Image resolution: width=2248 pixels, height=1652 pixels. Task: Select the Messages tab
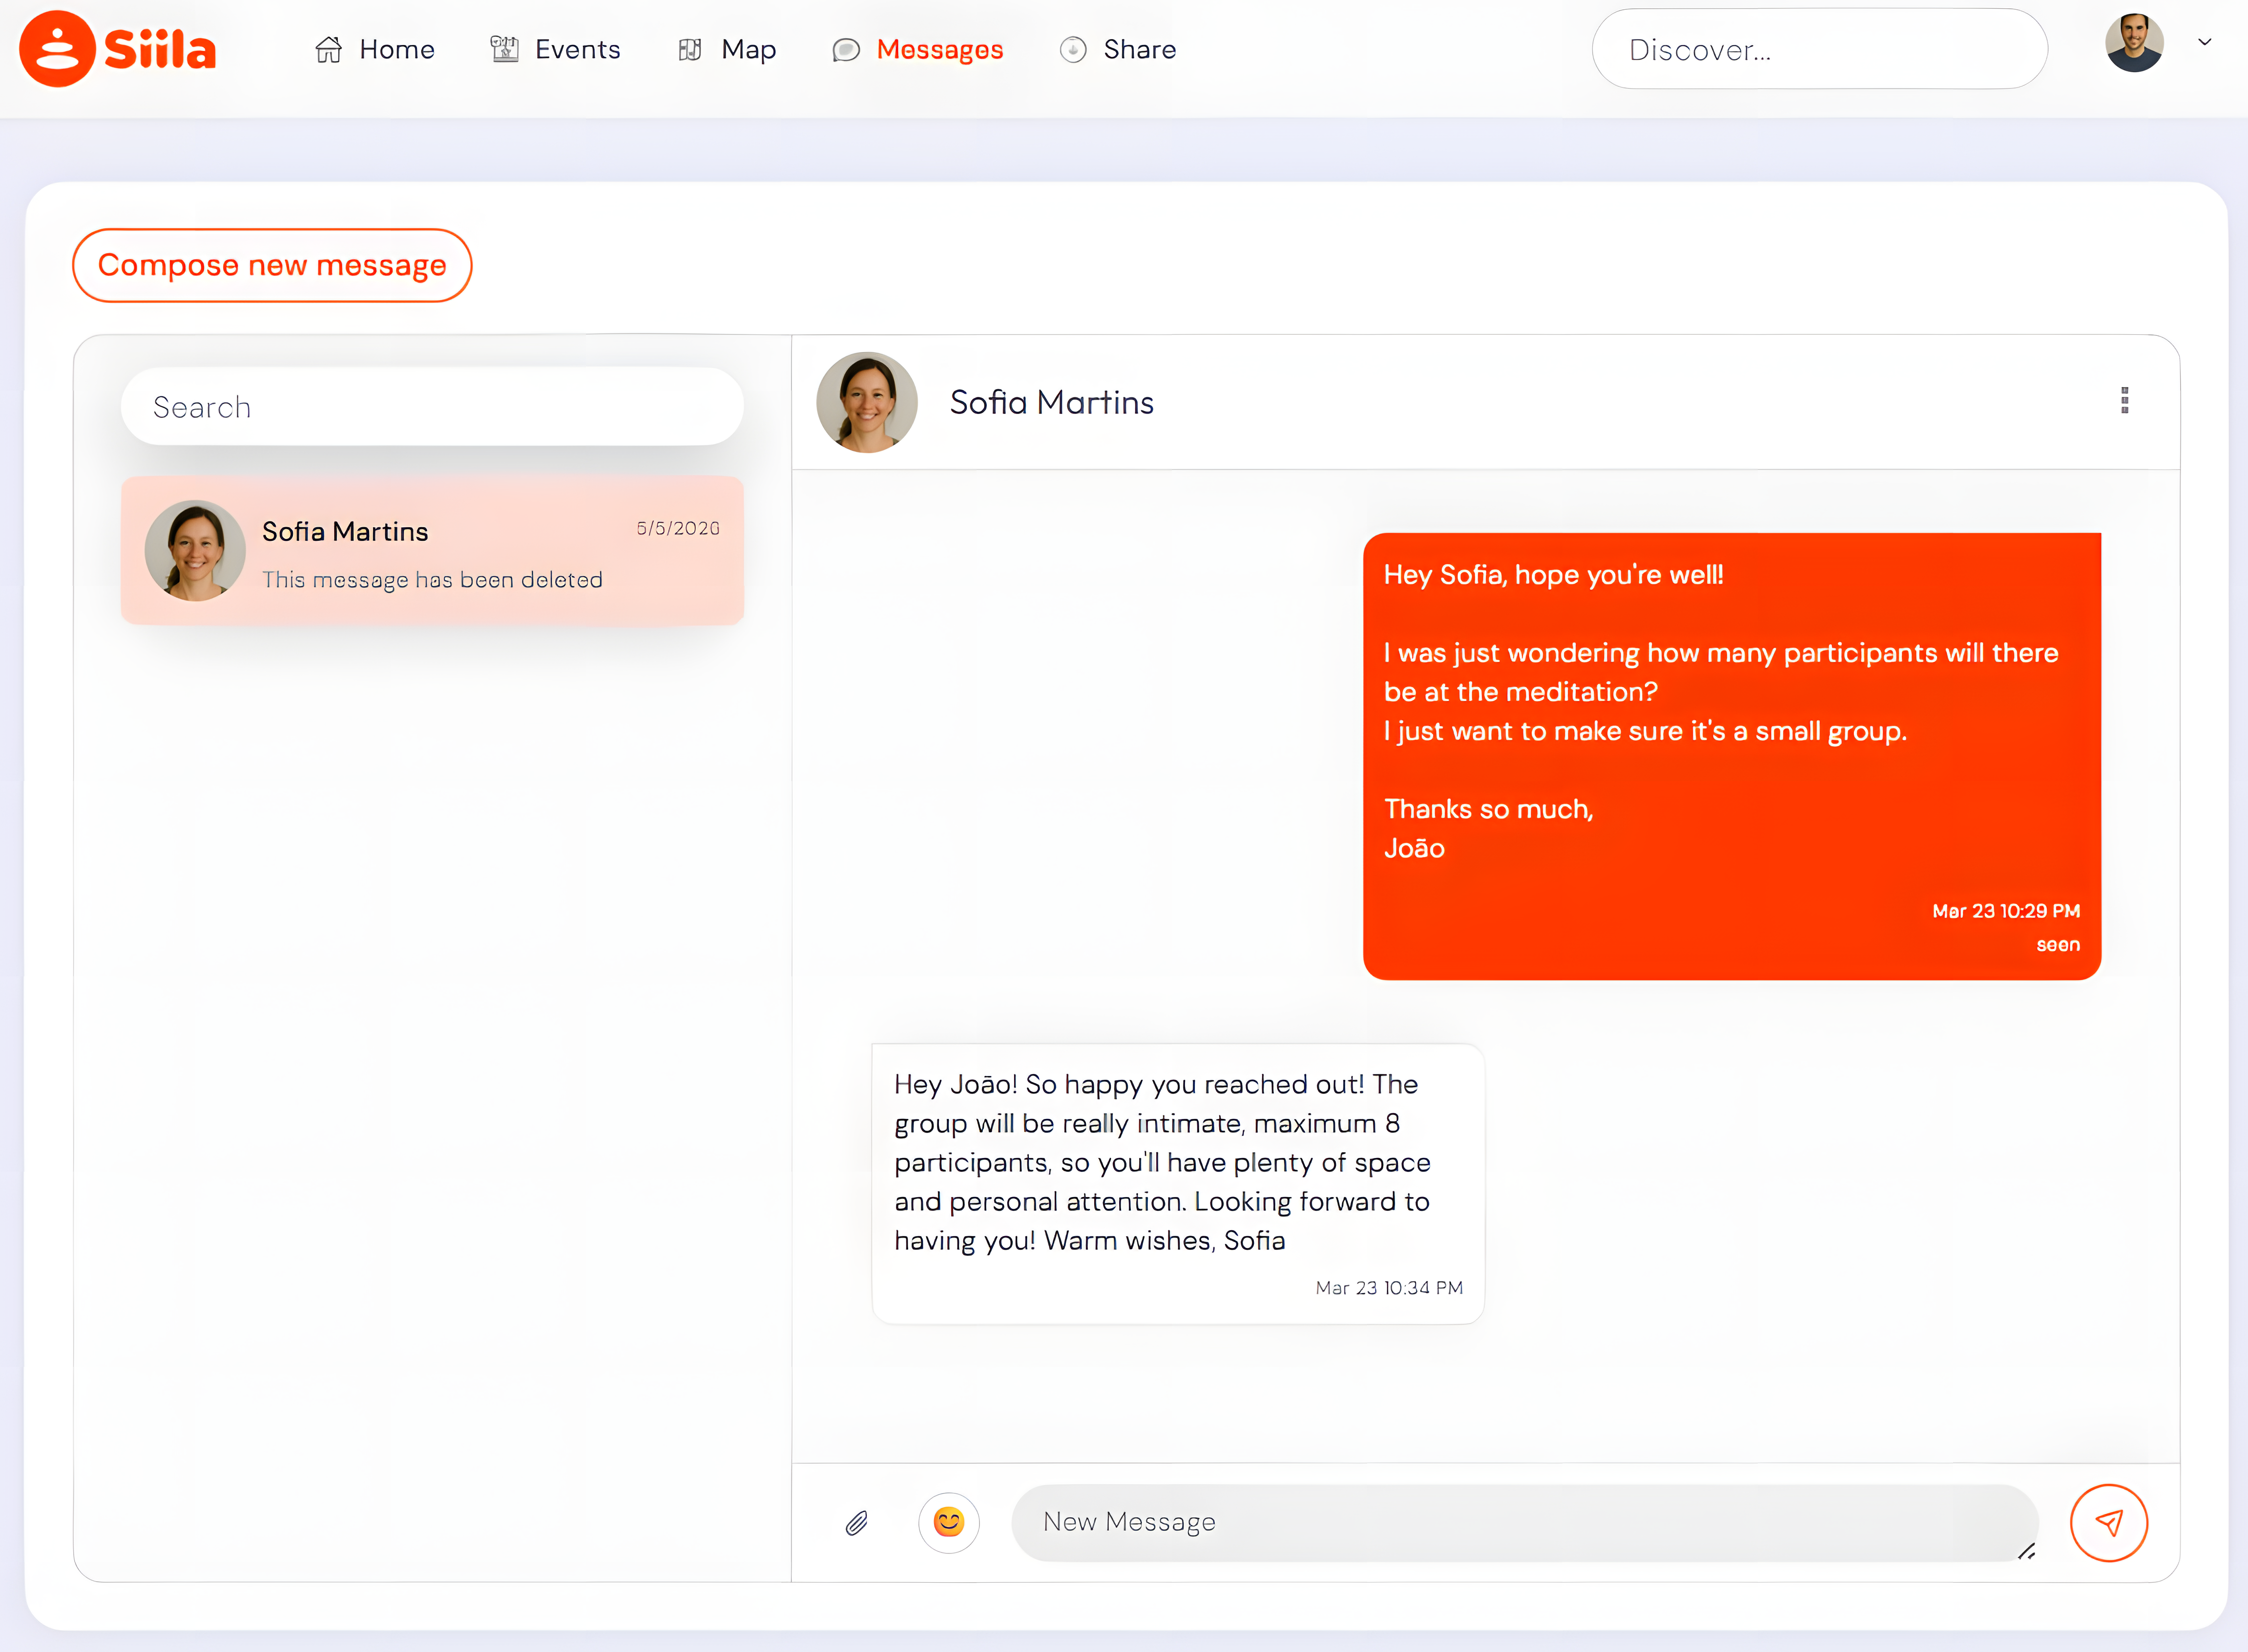(917, 50)
